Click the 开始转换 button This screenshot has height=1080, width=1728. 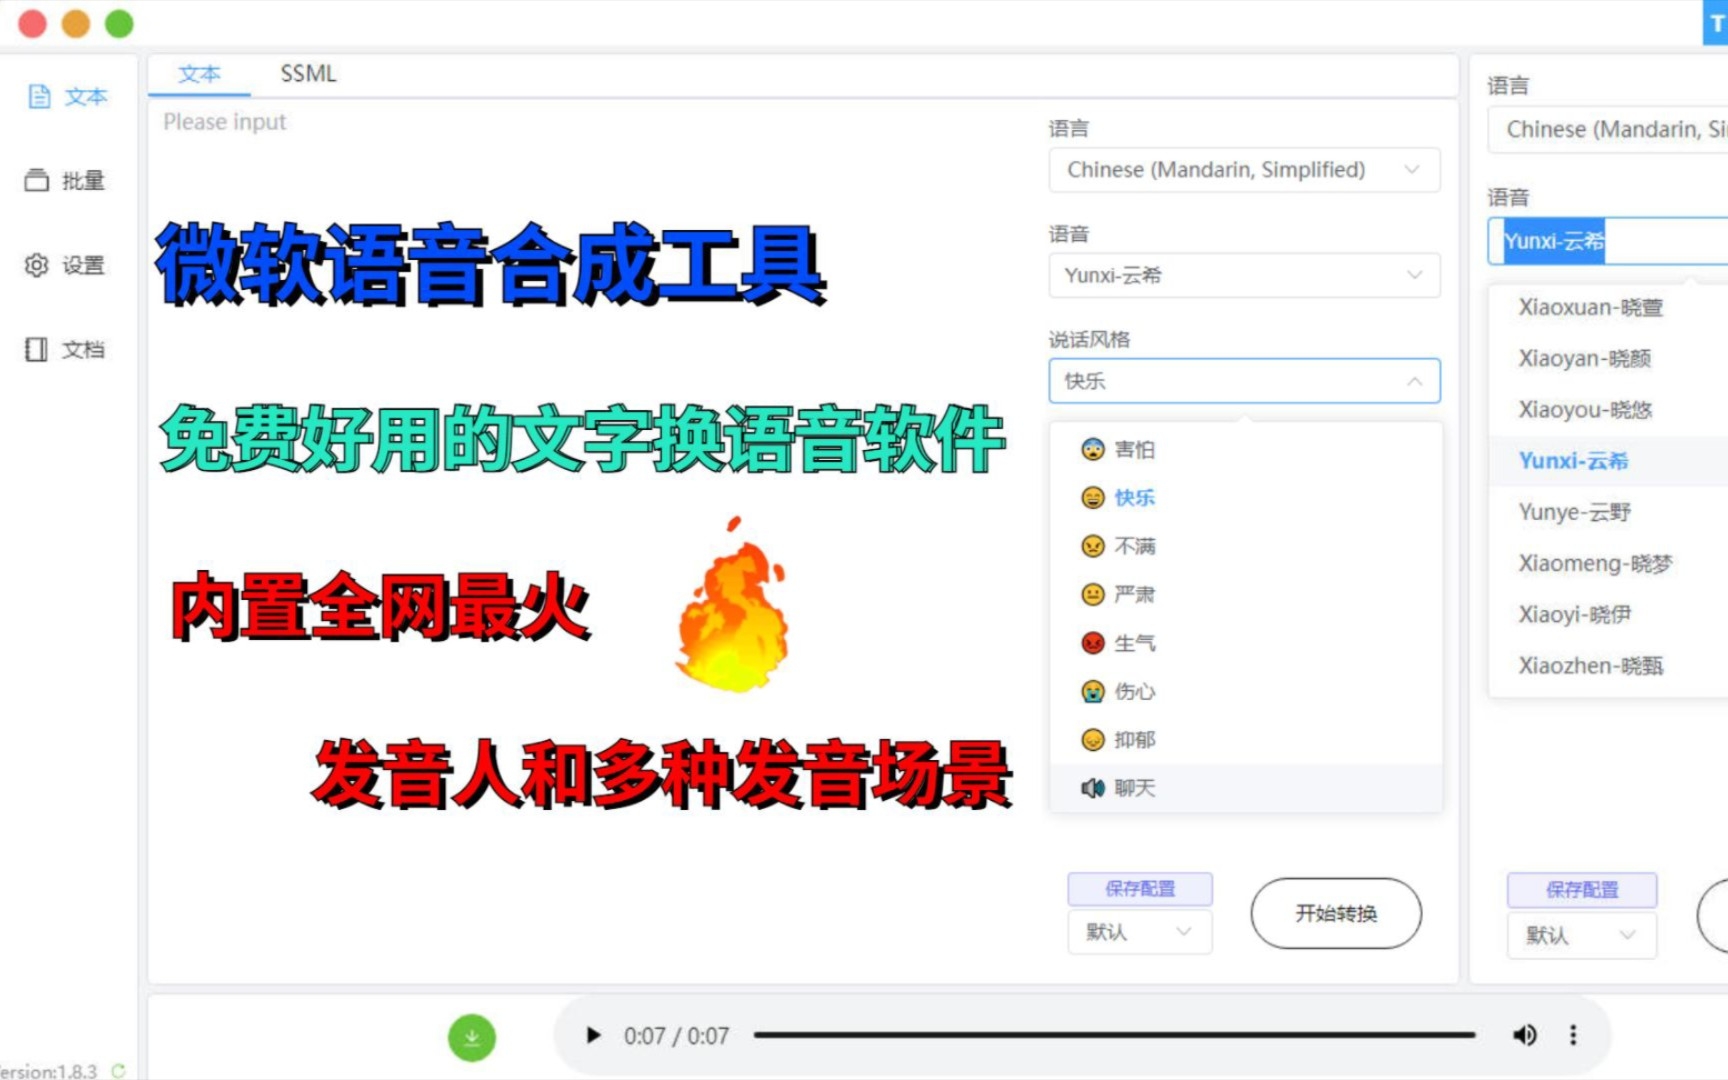coord(1336,913)
